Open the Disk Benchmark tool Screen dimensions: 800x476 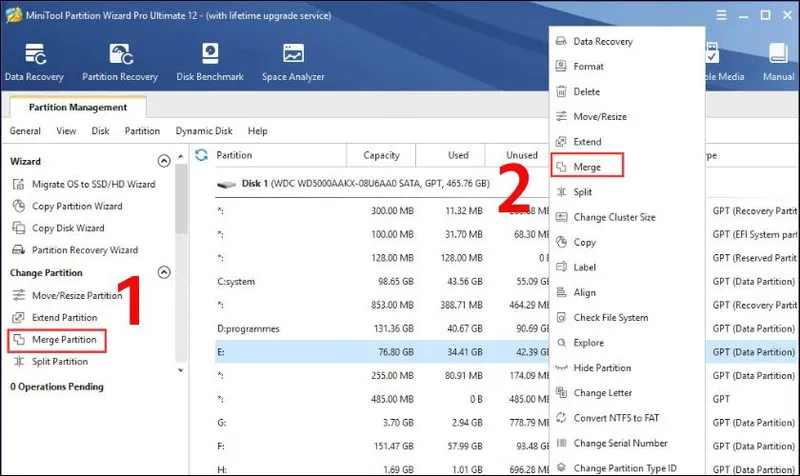(210, 62)
